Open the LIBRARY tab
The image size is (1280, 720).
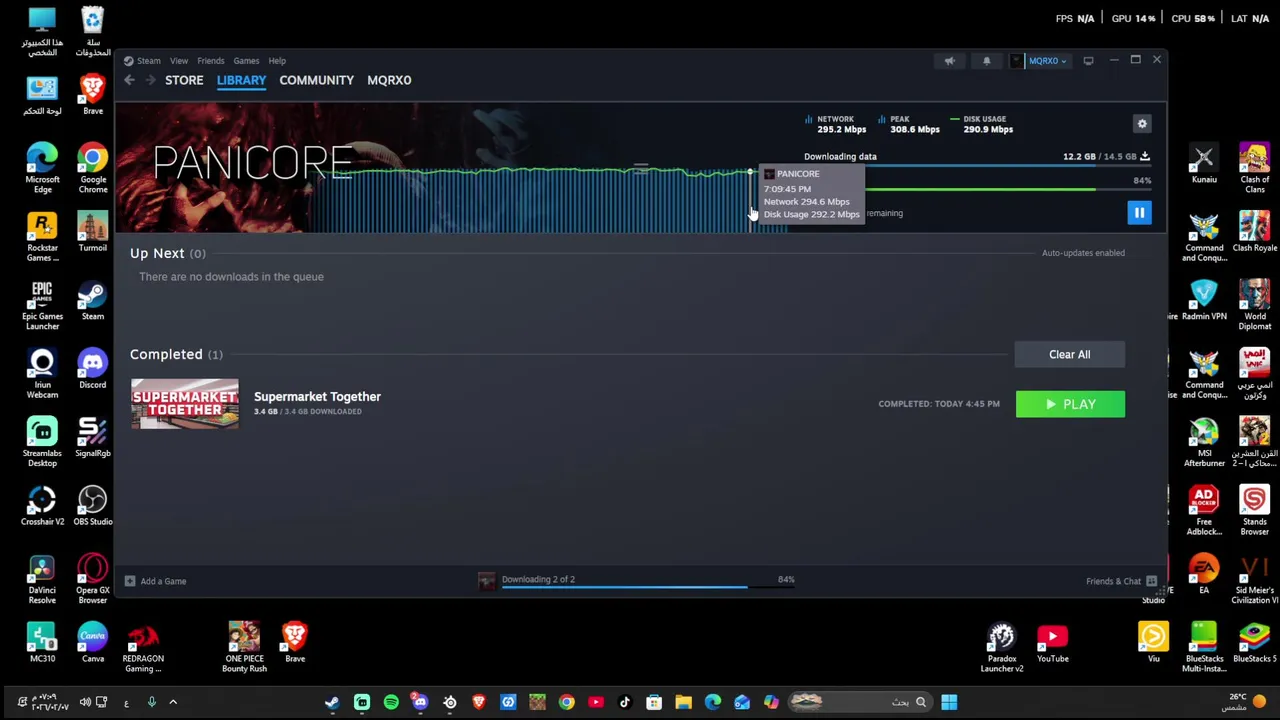click(241, 80)
